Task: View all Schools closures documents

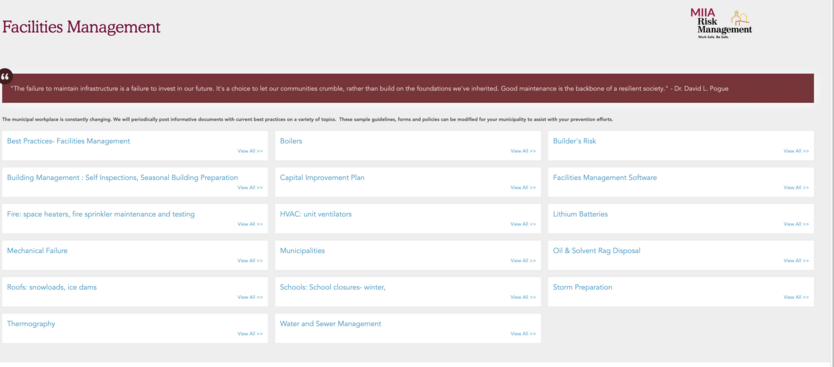Action: tap(523, 297)
